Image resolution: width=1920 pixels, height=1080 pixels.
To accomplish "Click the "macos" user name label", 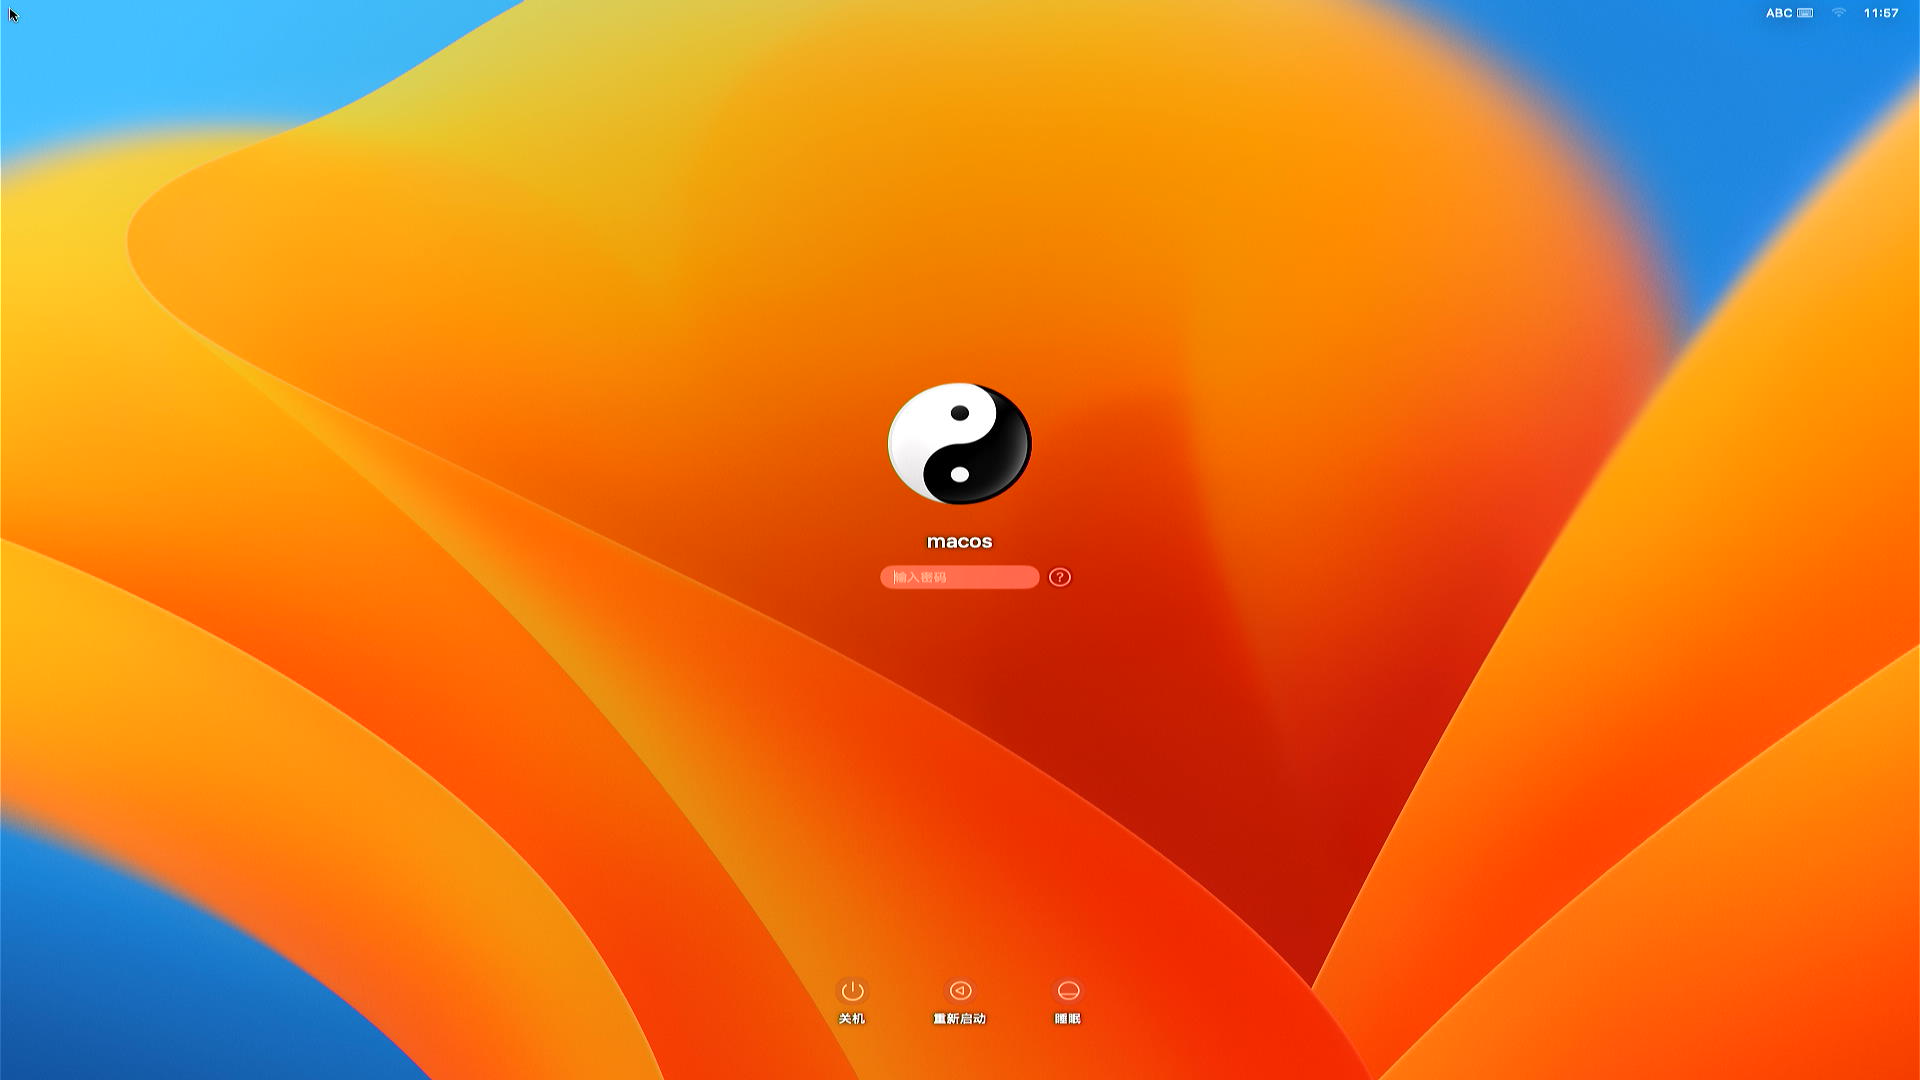I will [960, 541].
